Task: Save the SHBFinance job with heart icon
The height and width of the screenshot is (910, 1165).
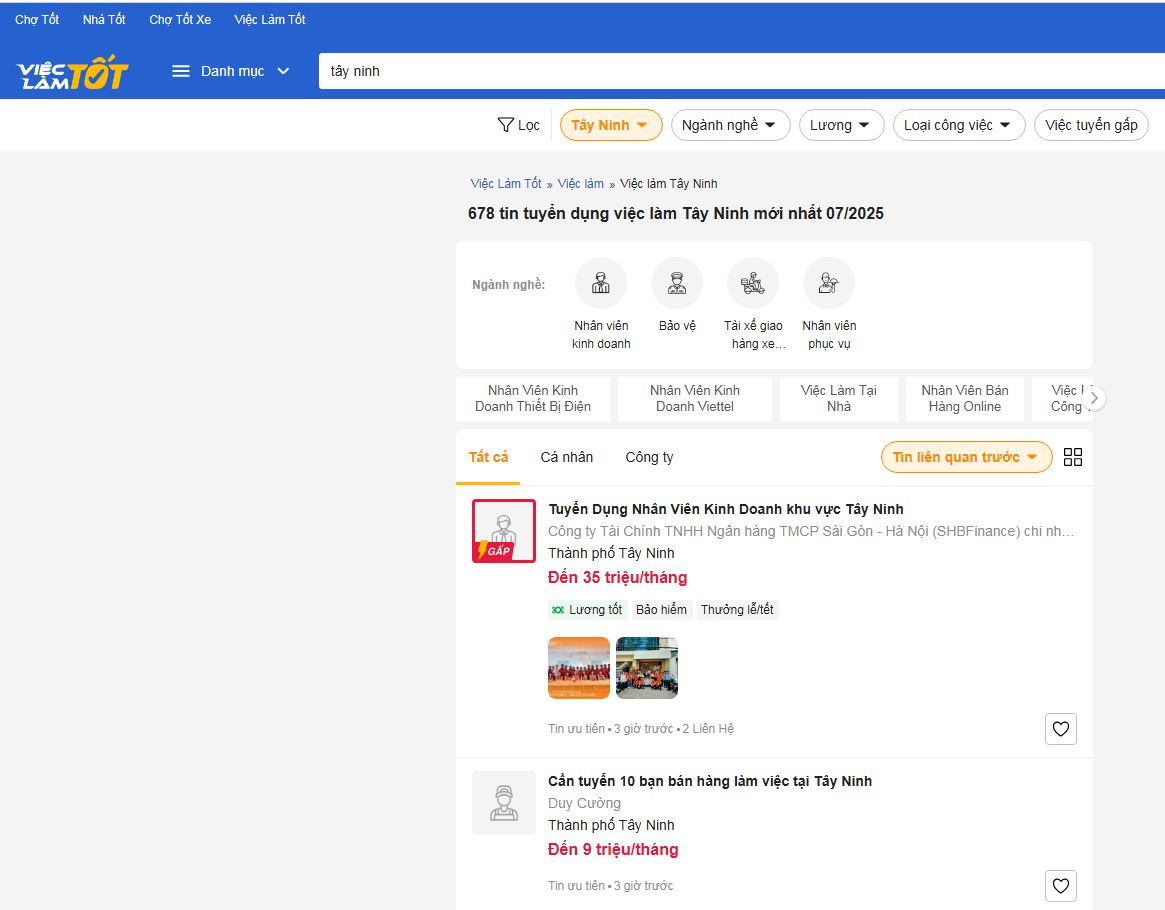Action: click(1060, 729)
